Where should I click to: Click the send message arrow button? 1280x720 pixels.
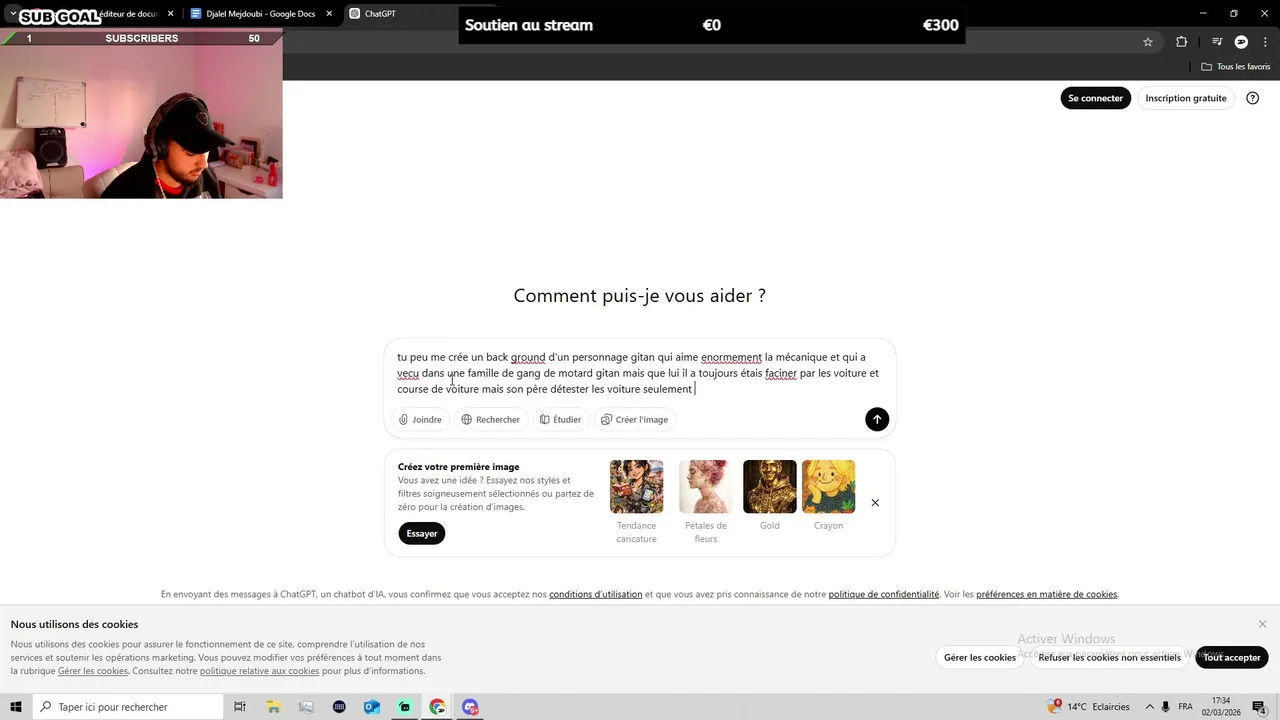tap(877, 419)
